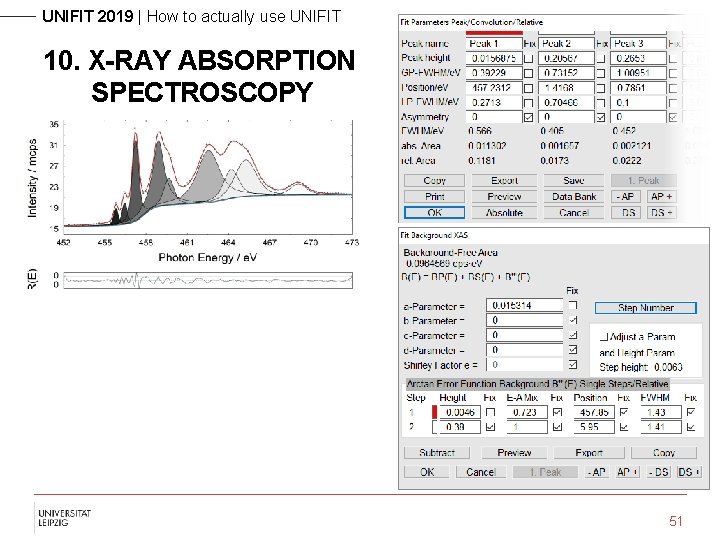
Task: Confirm with OK in Fit Parameters dialog
Action: pos(434,213)
